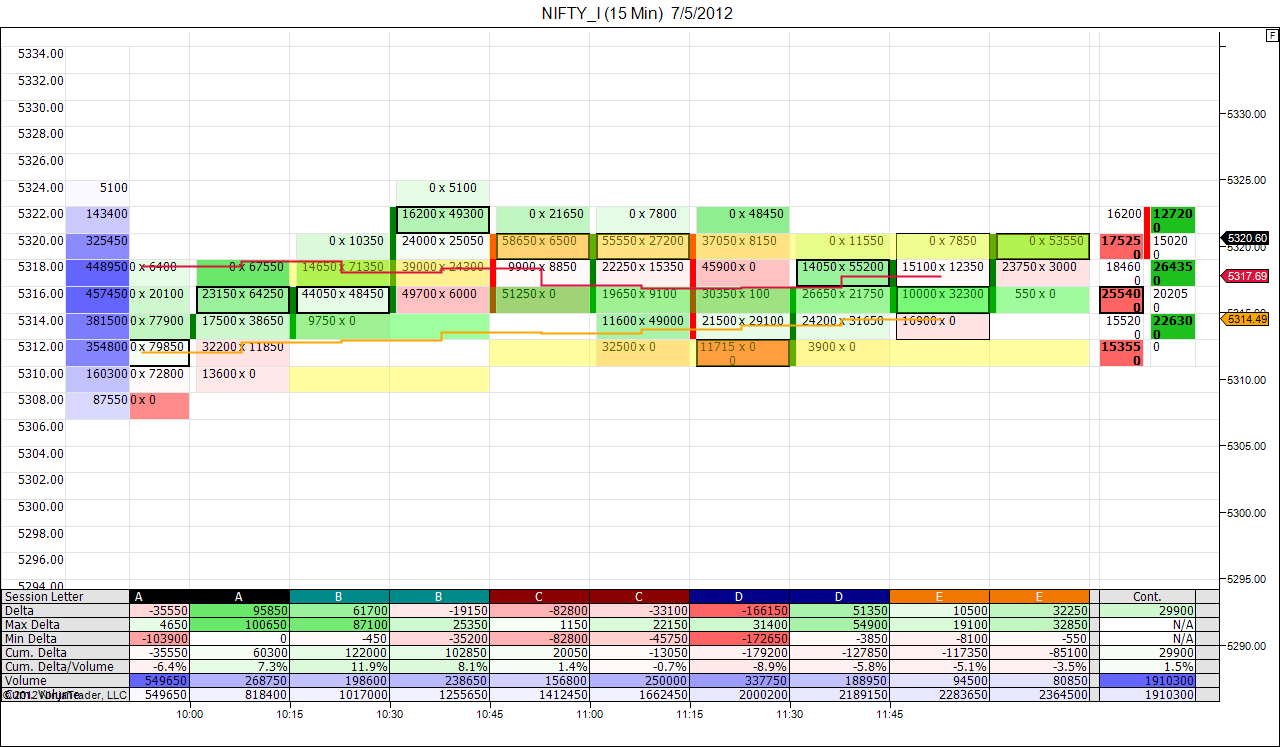Click the 5334.00 left price label

tap(41, 54)
